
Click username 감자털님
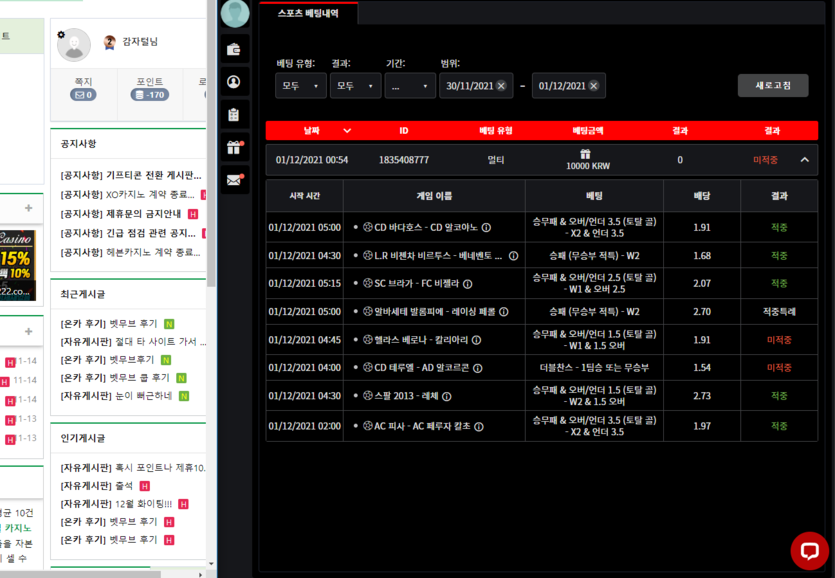pos(140,42)
